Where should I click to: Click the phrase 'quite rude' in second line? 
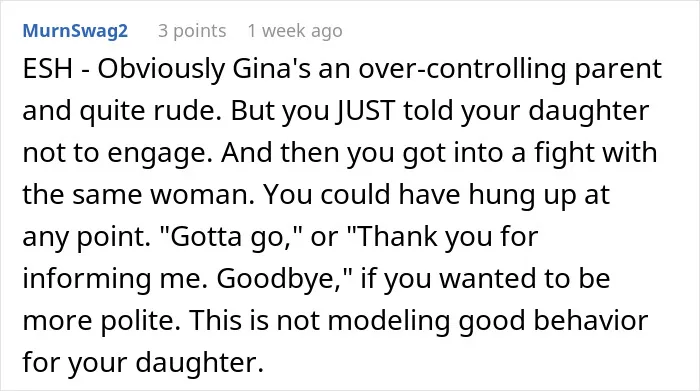click(151, 112)
